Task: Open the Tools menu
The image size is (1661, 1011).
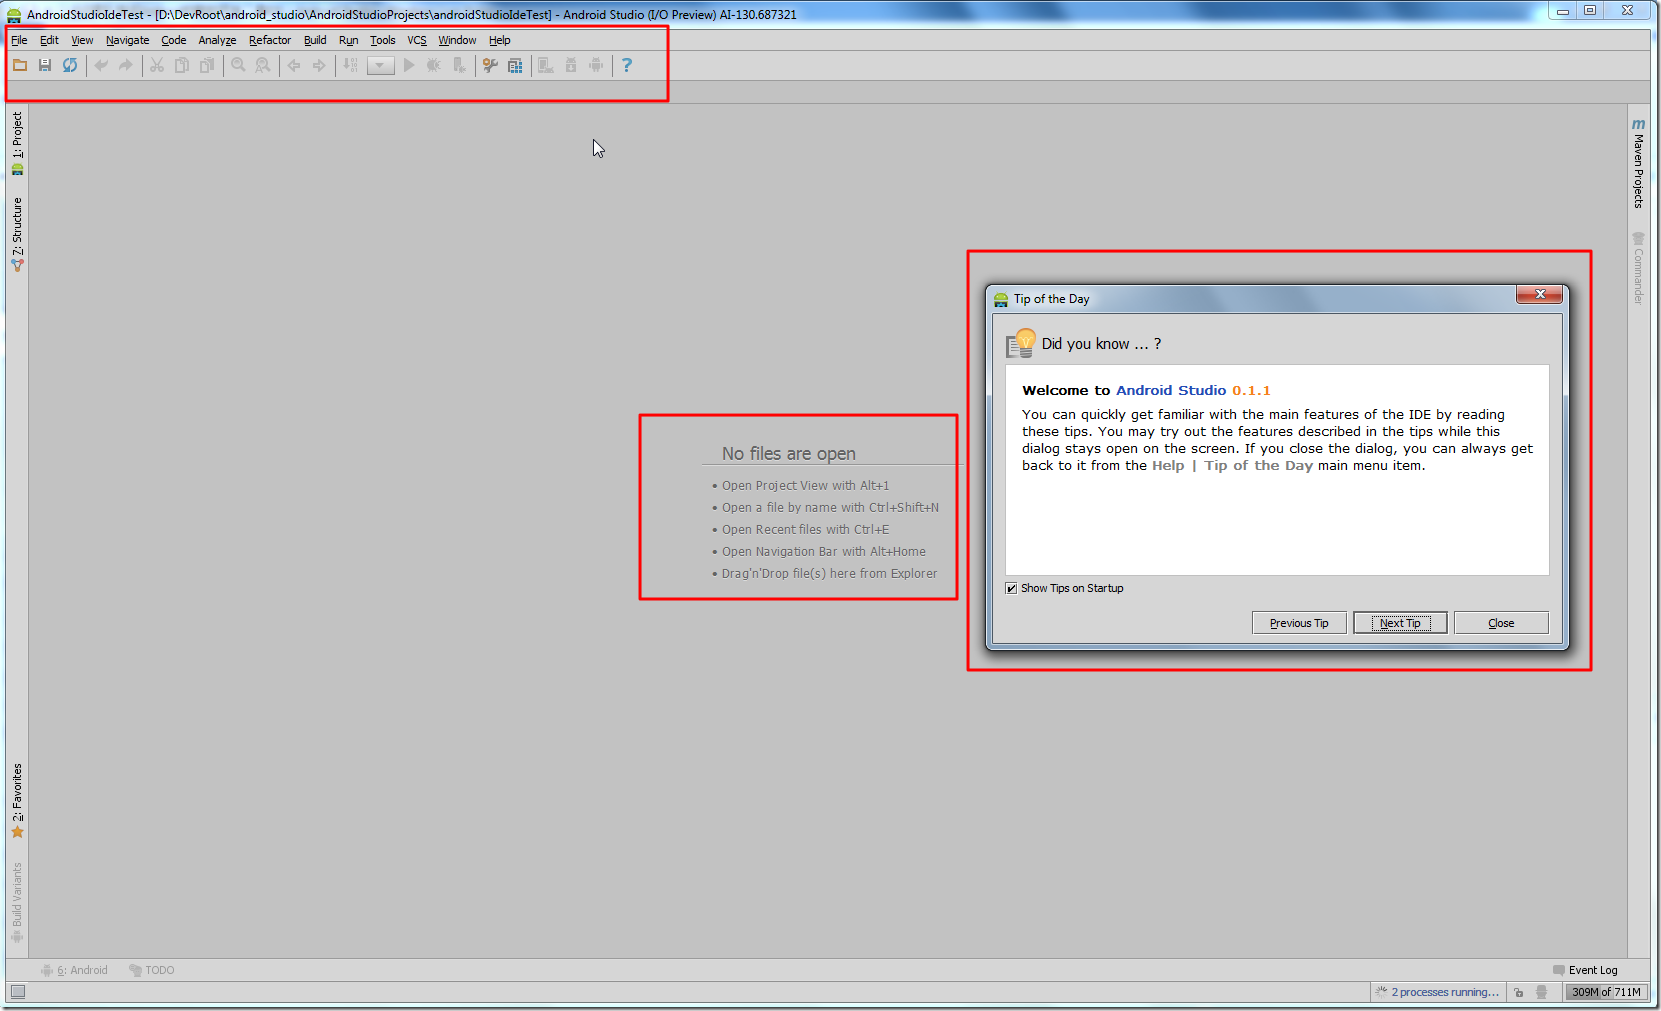Action: pyautogui.click(x=383, y=40)
